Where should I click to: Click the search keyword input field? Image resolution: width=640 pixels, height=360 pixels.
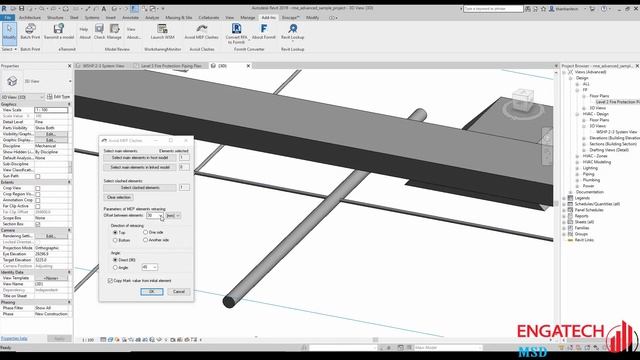coord(493,9)
